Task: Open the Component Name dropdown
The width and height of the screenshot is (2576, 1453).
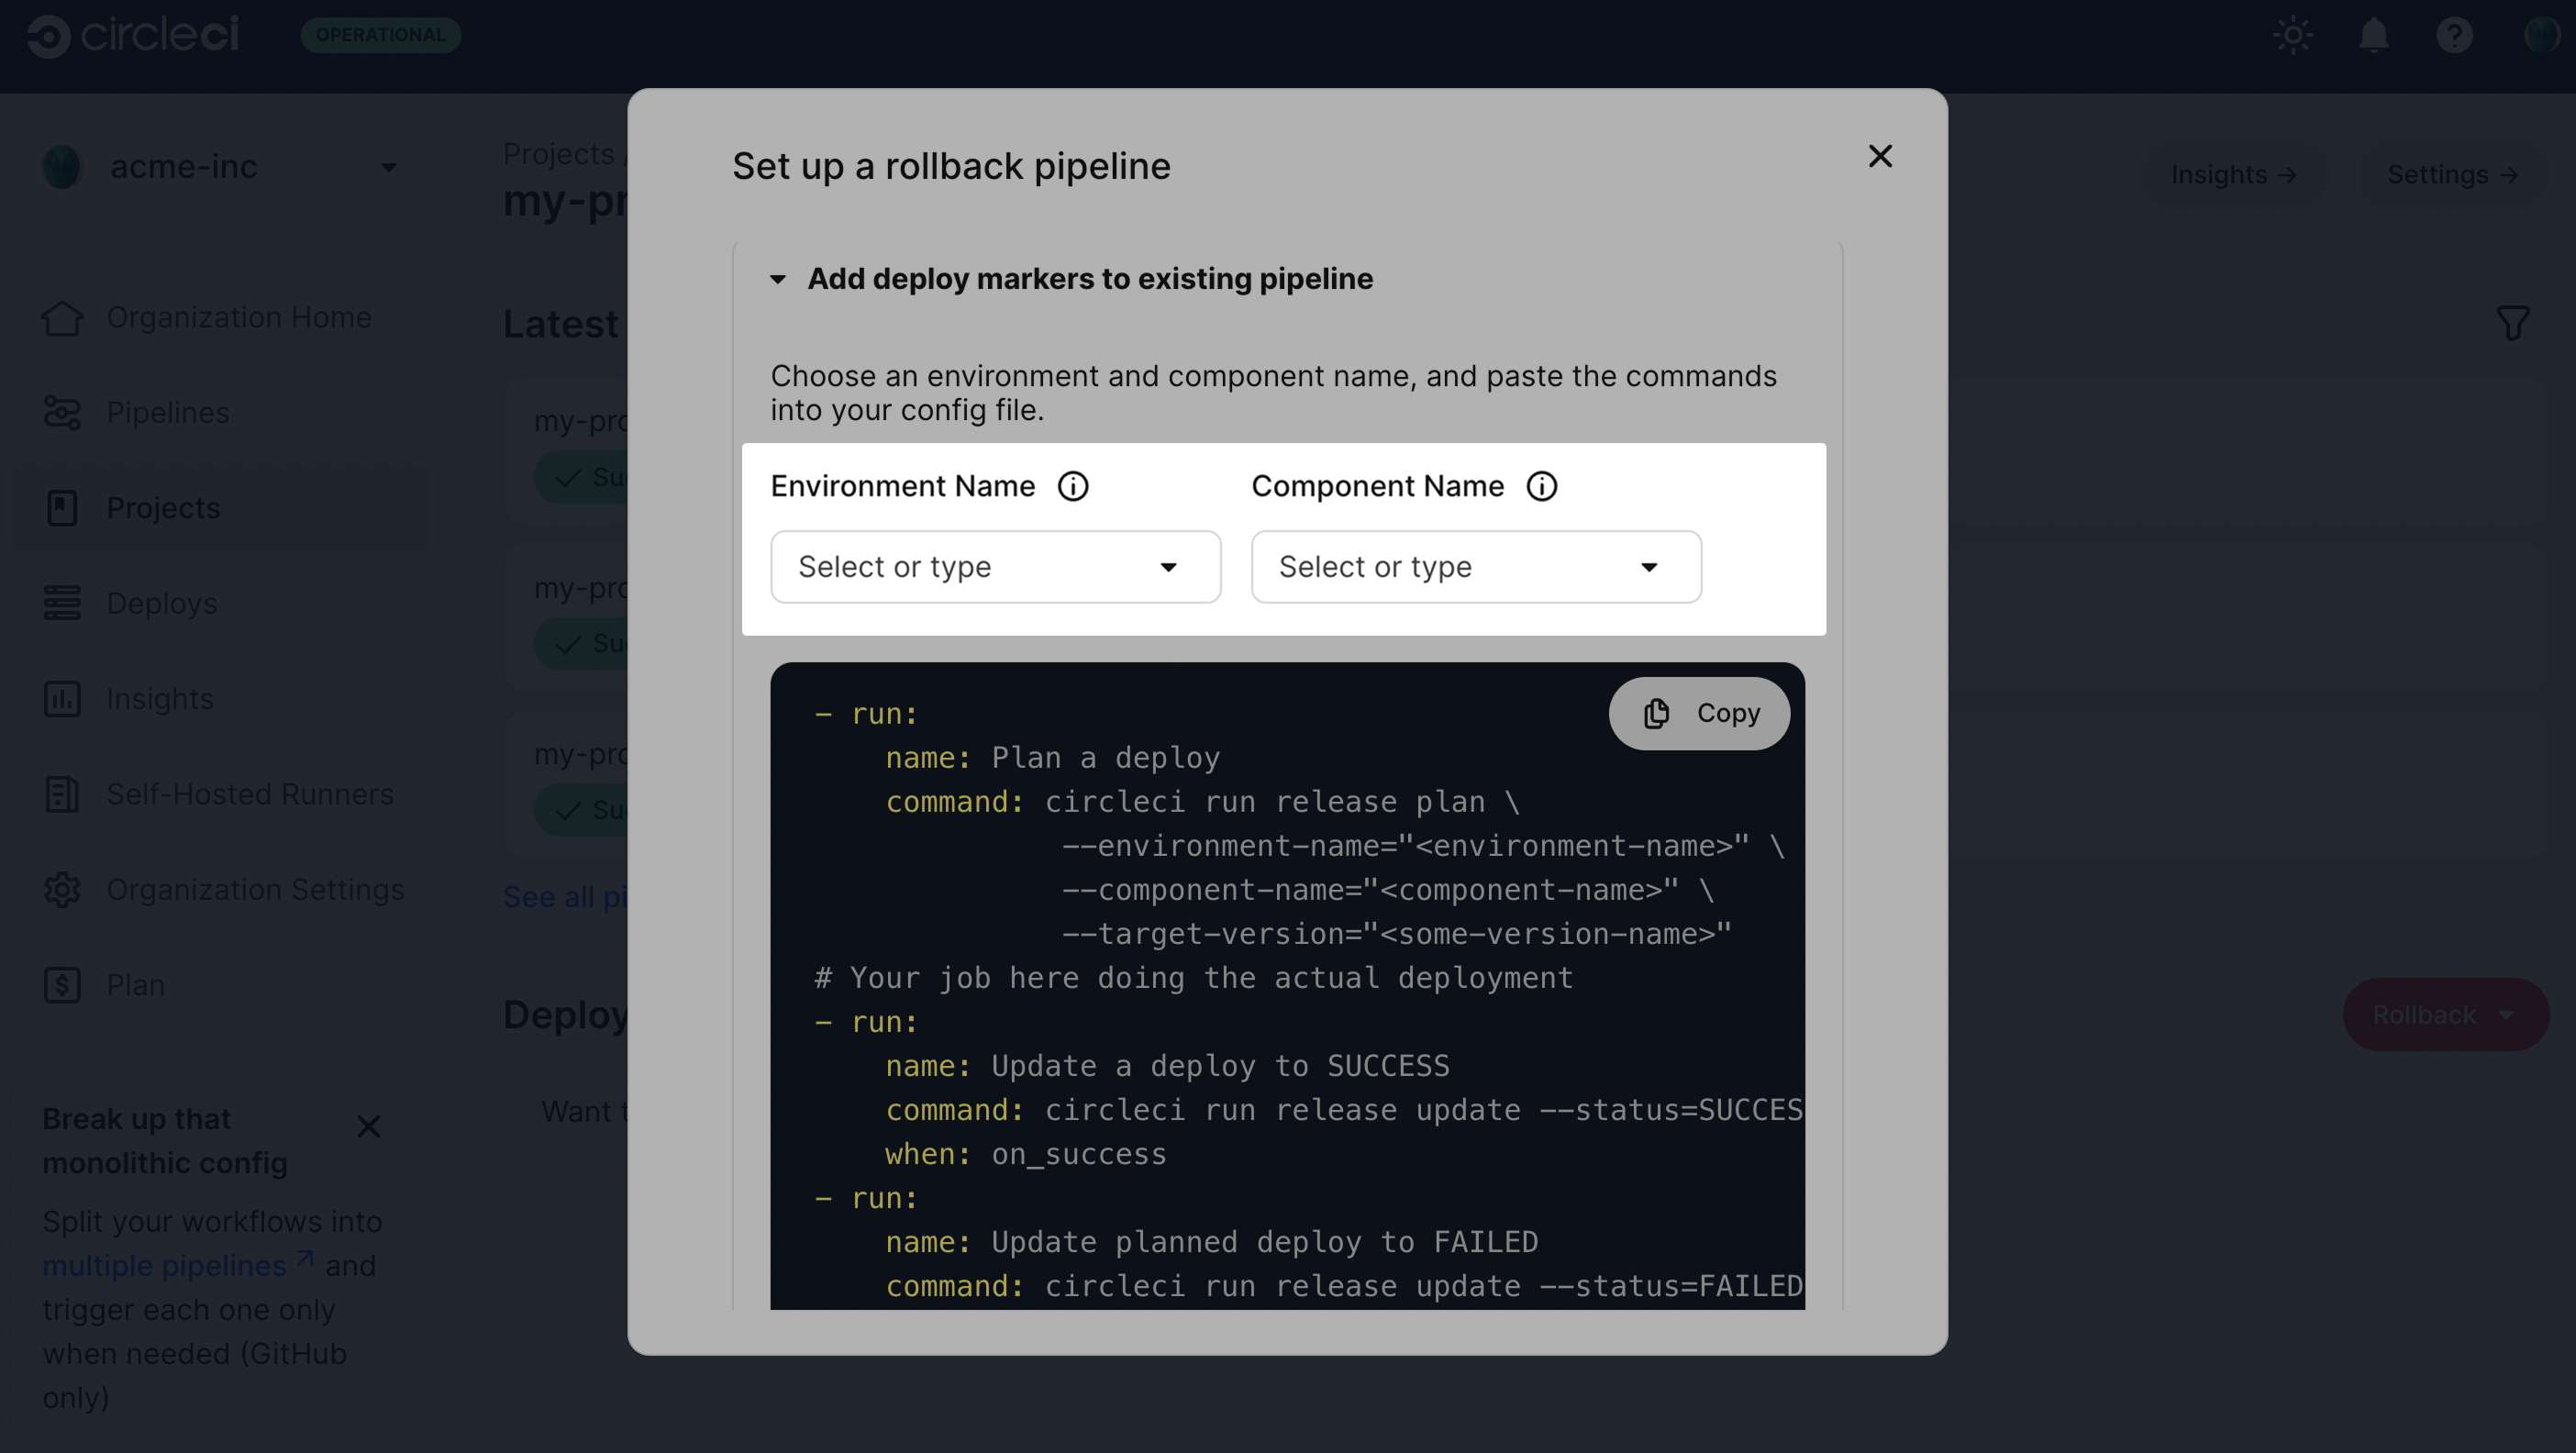Action: [1475, 567]
